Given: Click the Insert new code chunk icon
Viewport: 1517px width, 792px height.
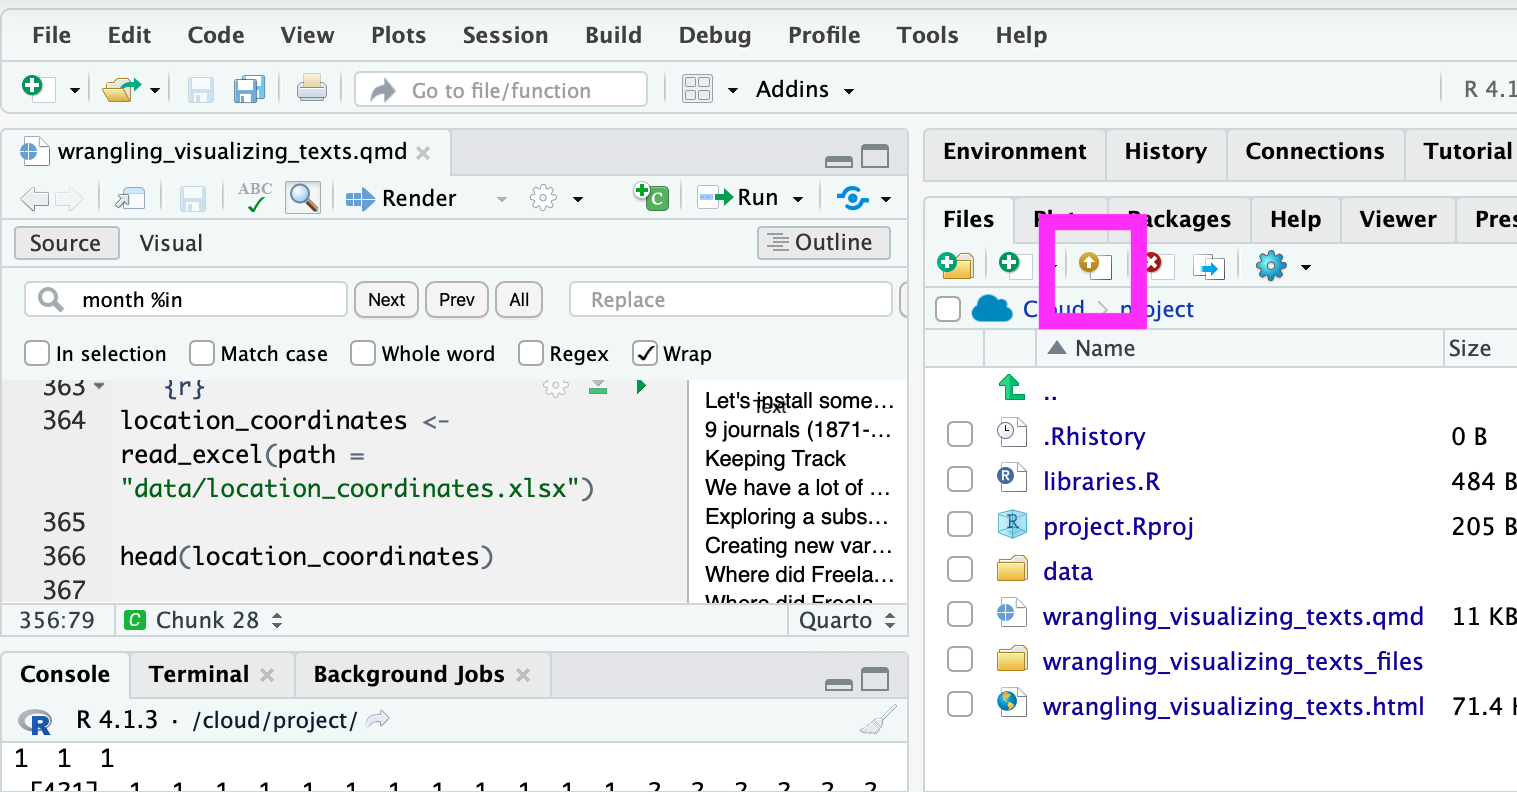Looking at the screenshot, I should point(651,197).
